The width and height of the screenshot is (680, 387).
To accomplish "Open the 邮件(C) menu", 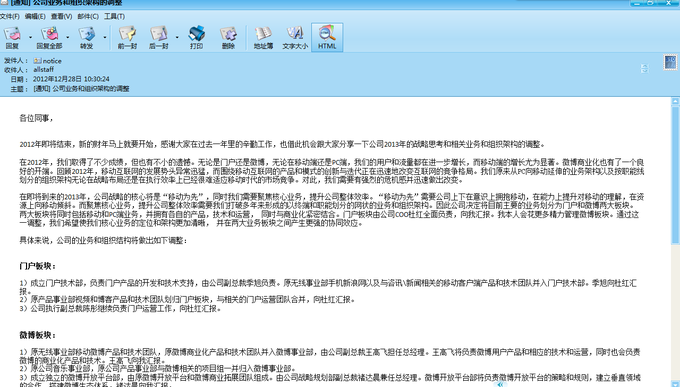I will click(88, 16).
